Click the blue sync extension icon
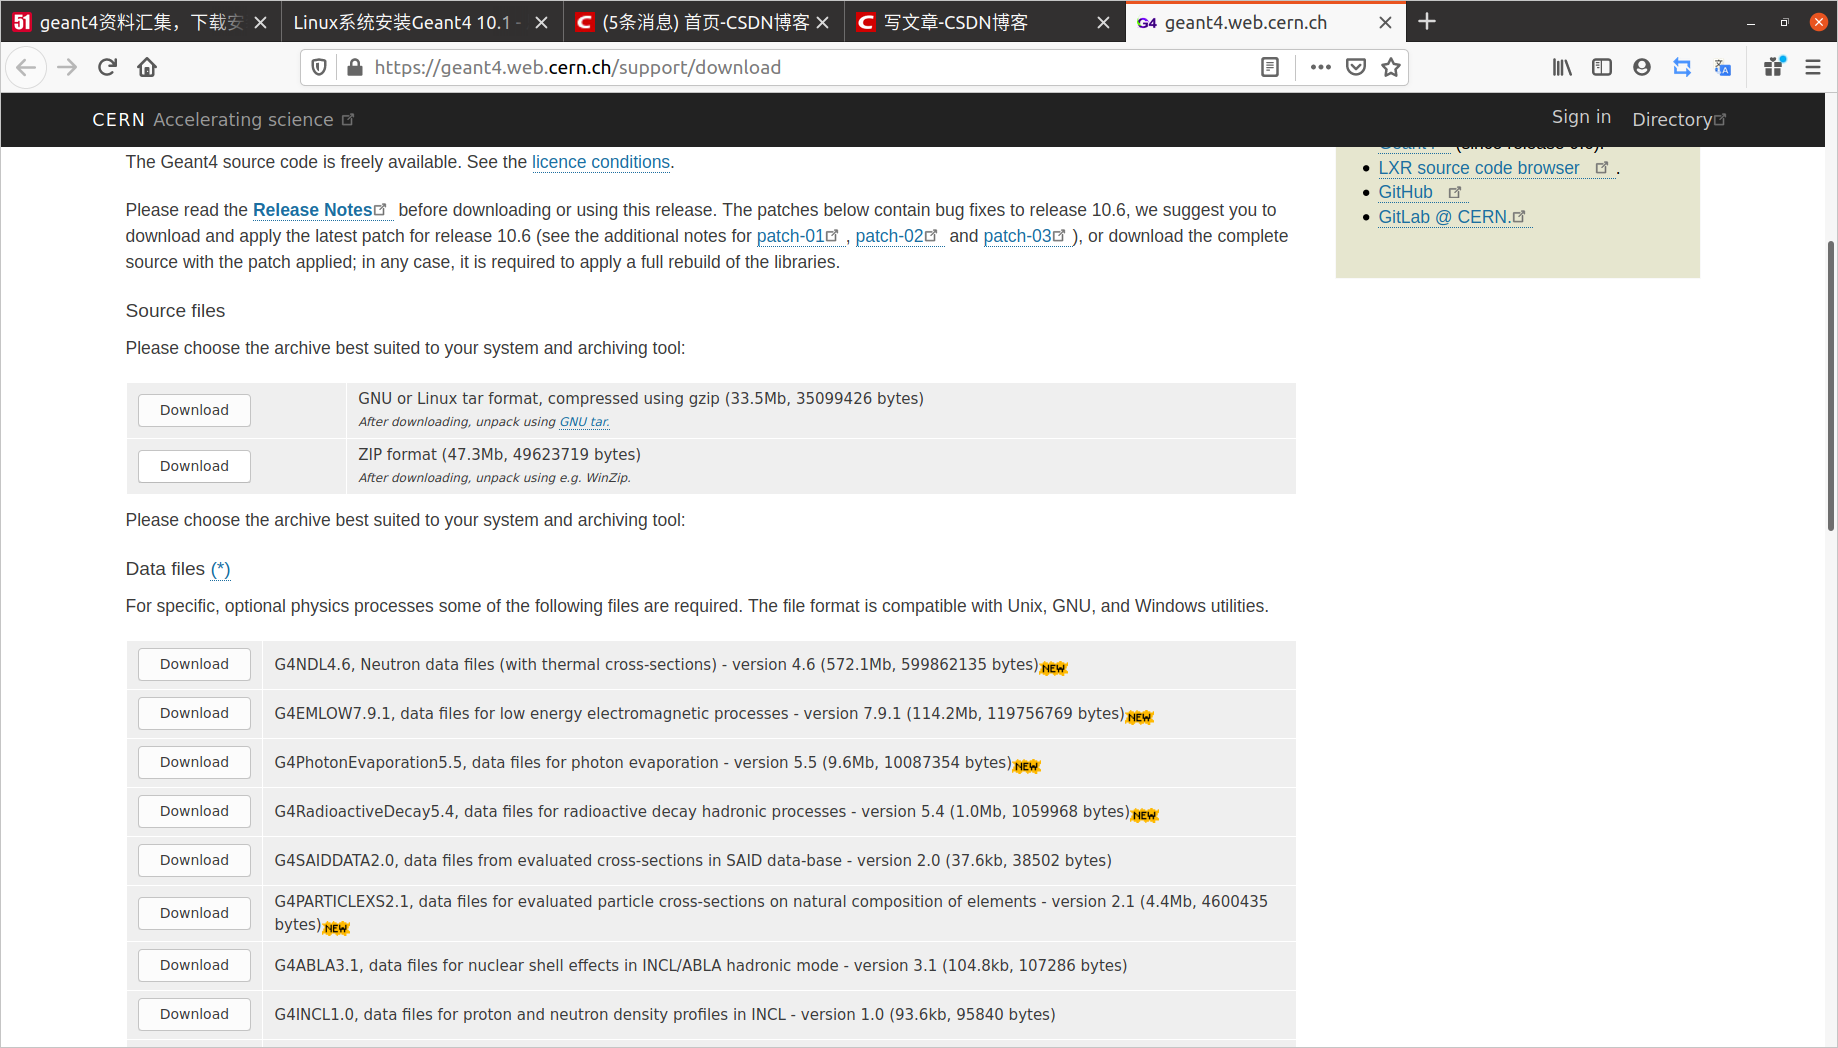The width and height of the screenshot is (1838, 1048). (1682, 67)
